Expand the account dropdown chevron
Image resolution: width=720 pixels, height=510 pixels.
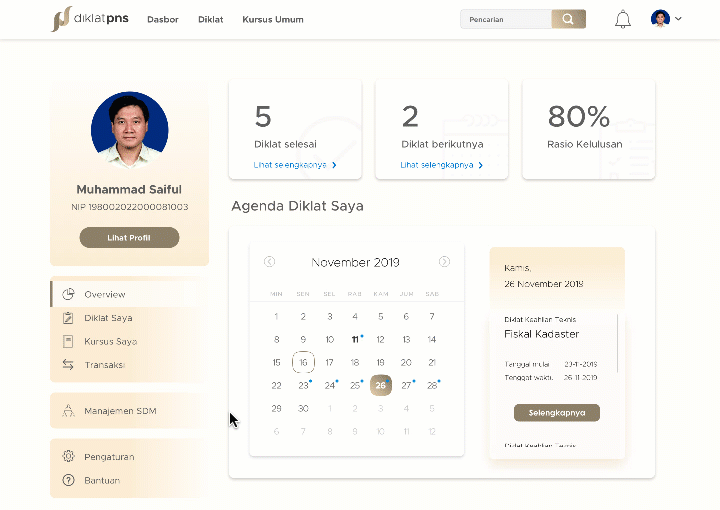tap(678, 19)
